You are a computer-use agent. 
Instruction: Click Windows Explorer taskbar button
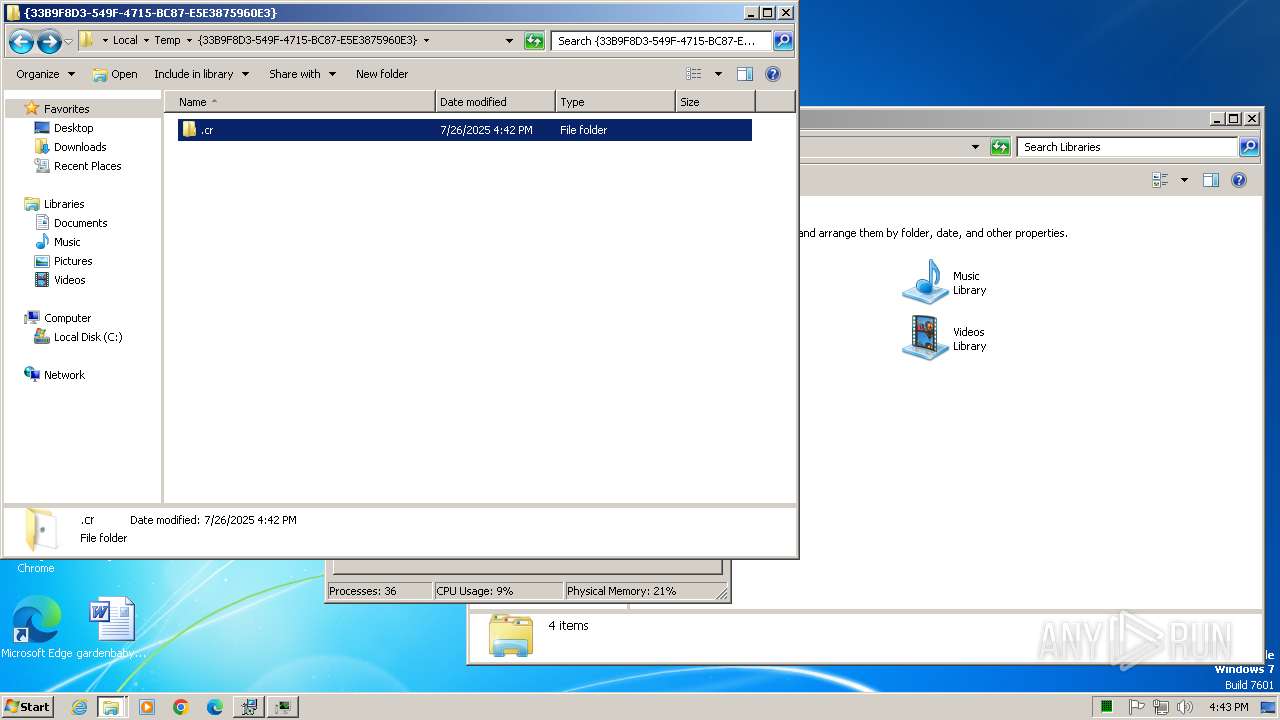point(111,707)
